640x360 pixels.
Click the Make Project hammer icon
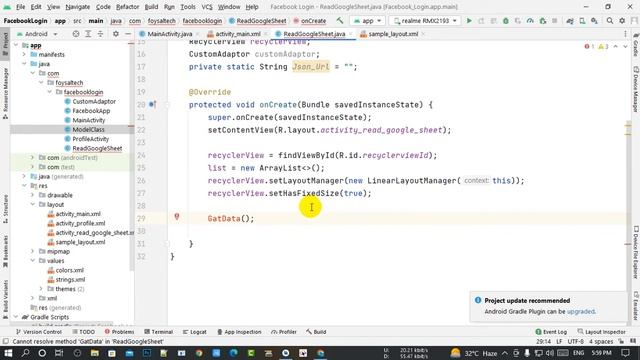coord(340,21)
